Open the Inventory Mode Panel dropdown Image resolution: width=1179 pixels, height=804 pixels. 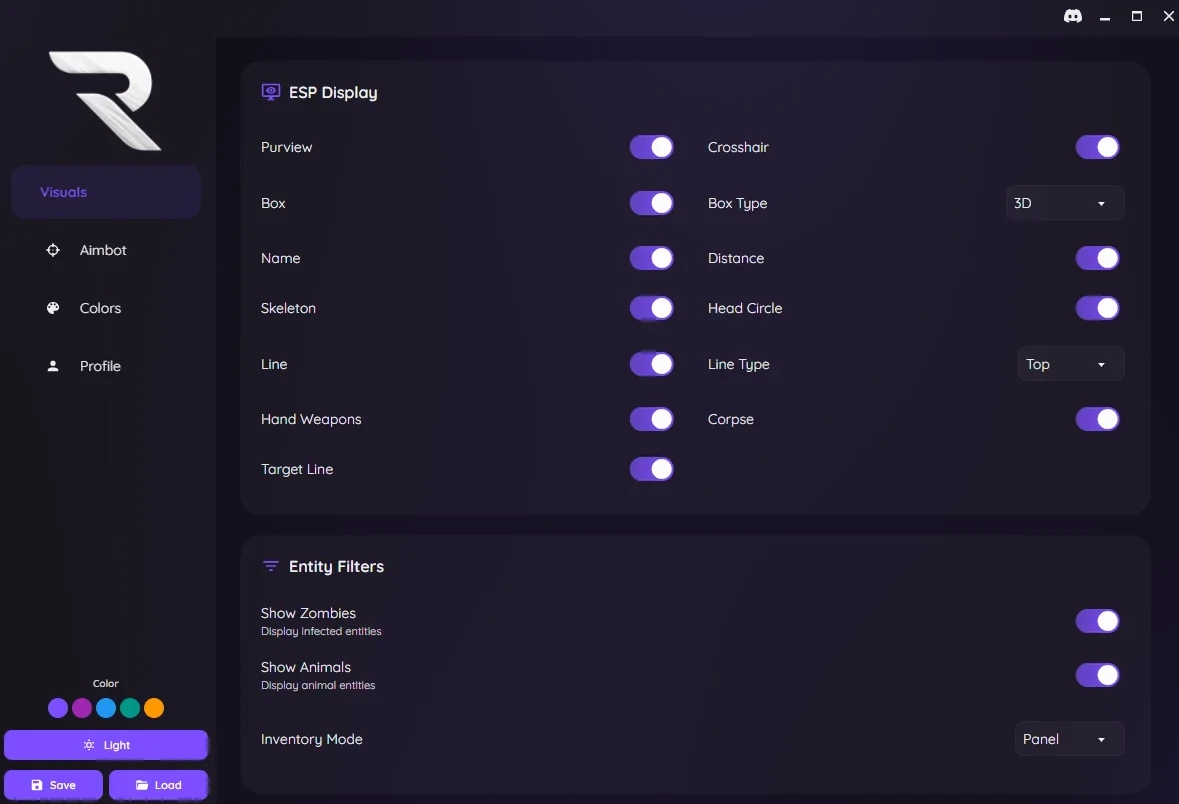(x=1069, y=739)
